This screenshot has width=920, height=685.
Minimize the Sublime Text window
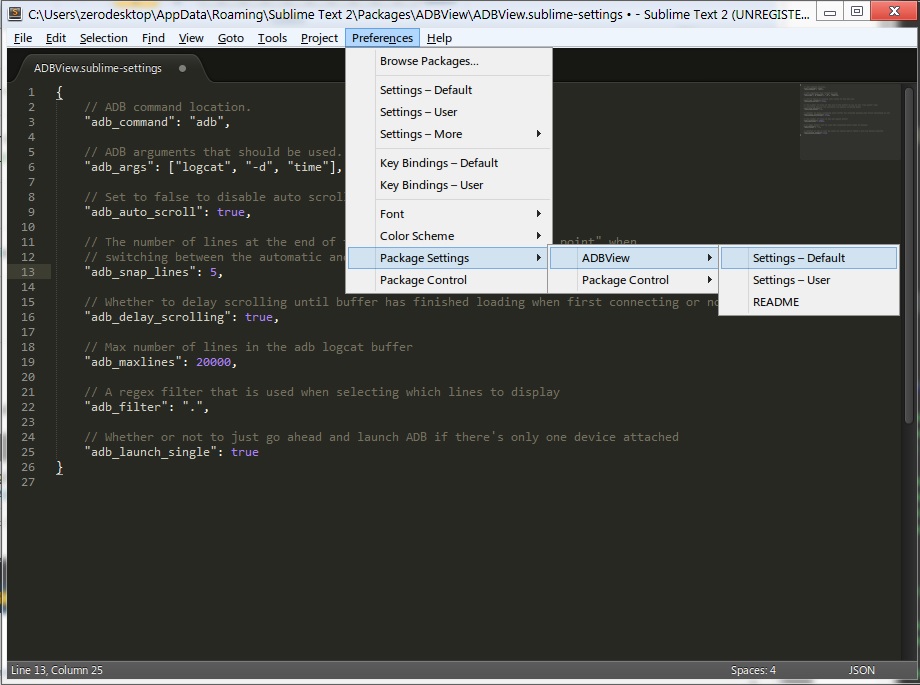830,12
